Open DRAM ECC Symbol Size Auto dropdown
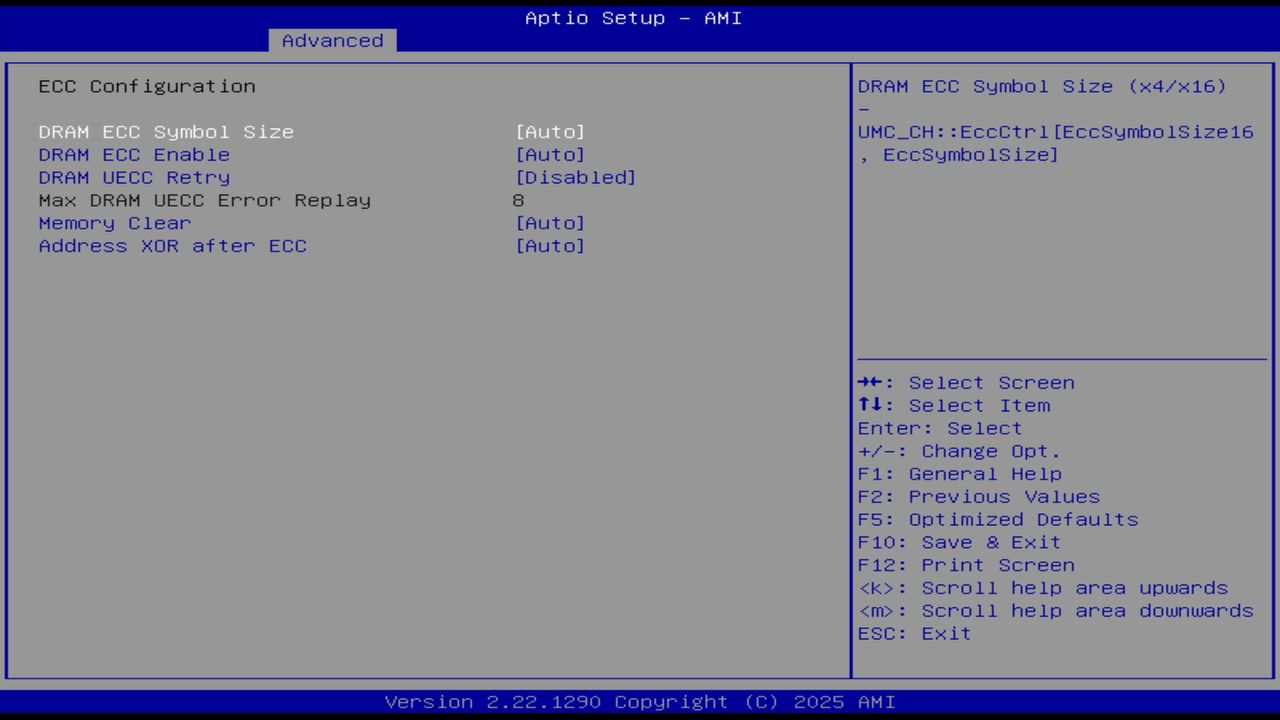Image resolution: width=1280 pixels, height=720 pixels. coord(550,132)
